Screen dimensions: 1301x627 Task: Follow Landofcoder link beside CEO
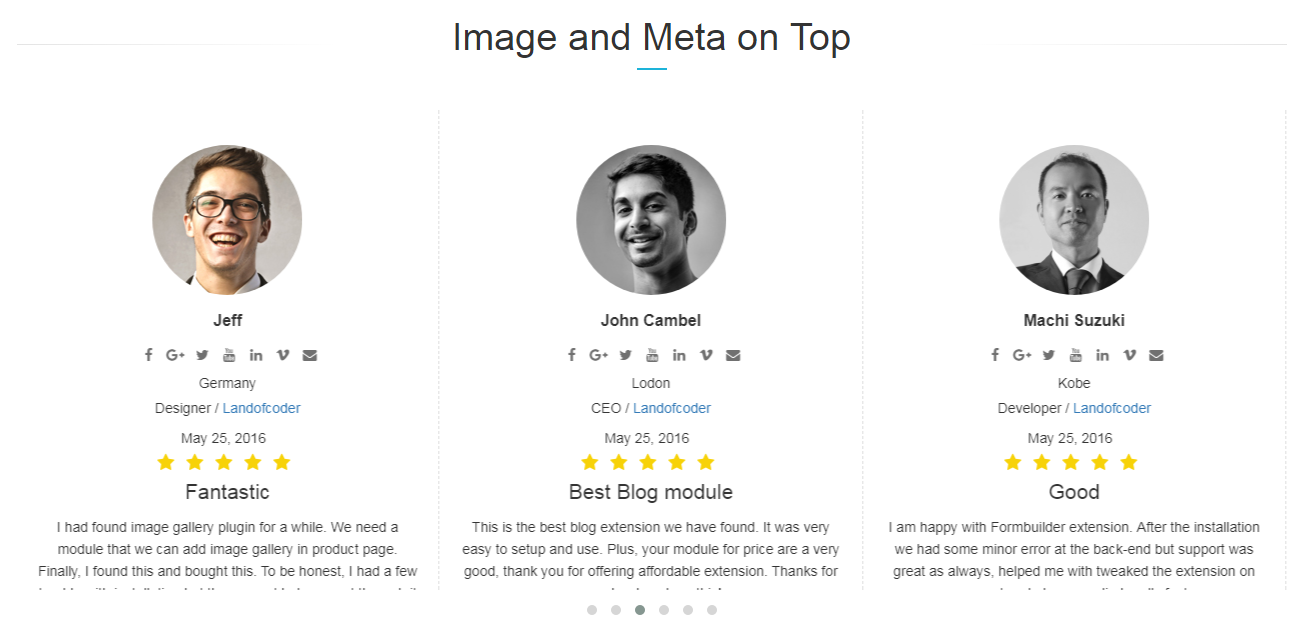pos(672,408)
